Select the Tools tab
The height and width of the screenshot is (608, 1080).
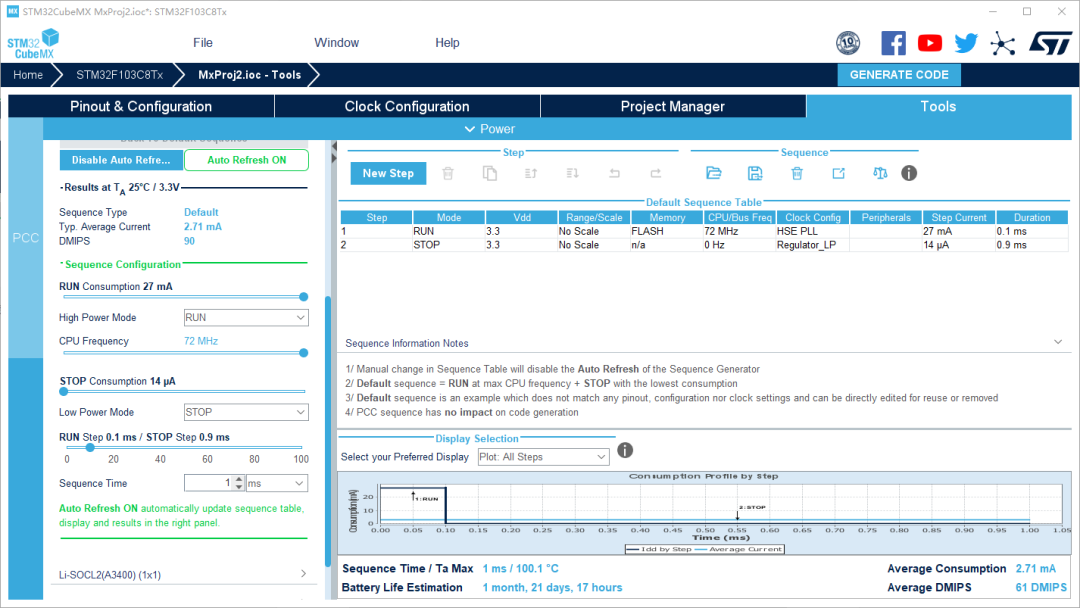(x=938, y=106)
